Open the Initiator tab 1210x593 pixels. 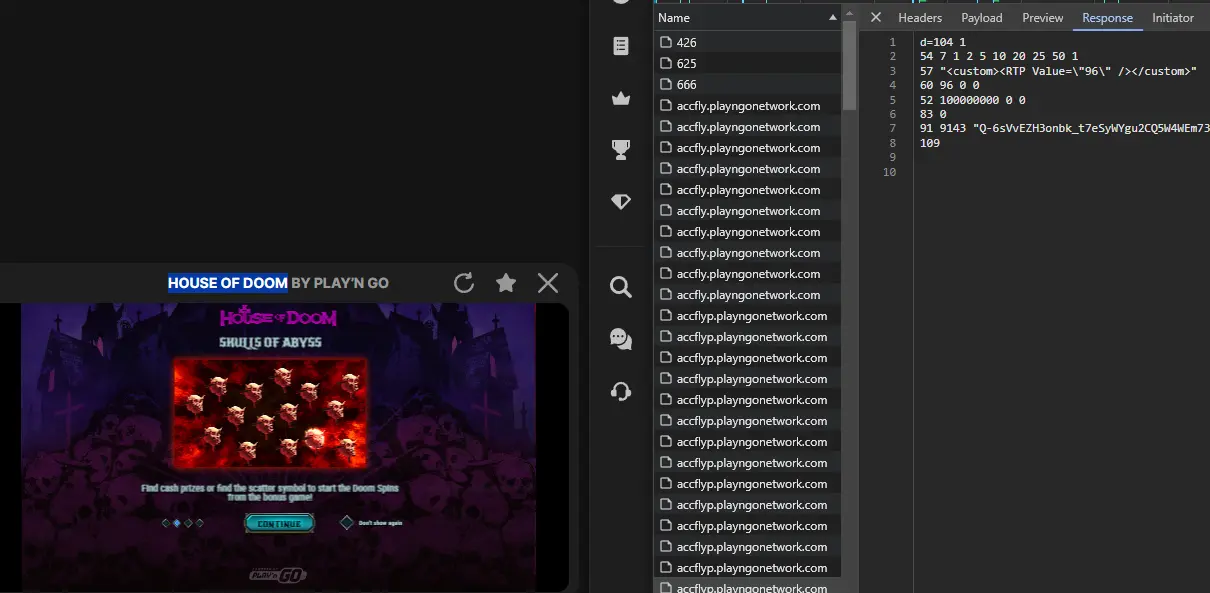(x=1173, y=18)
